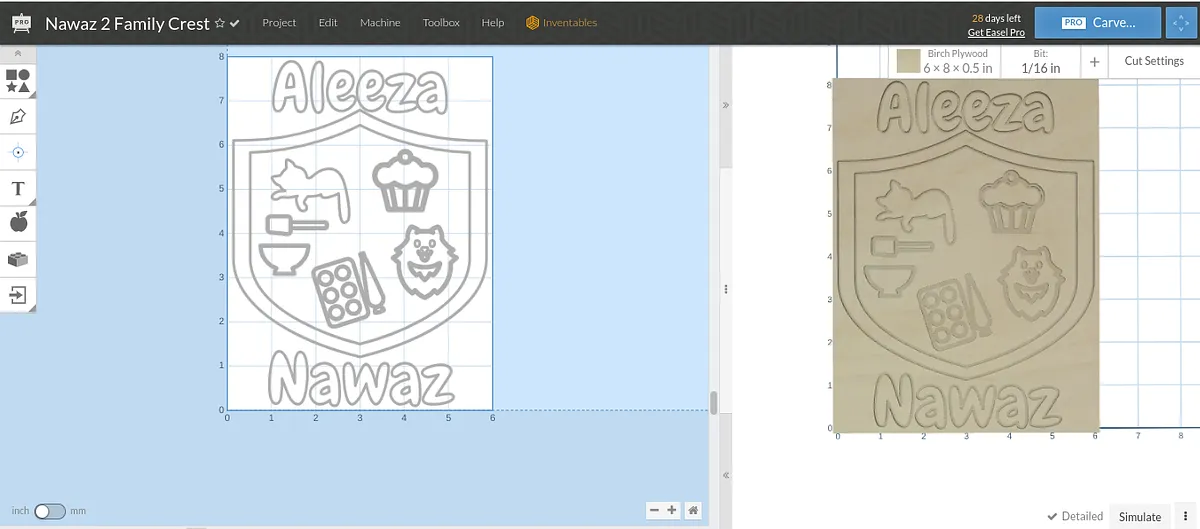Switch units with the inch/mm toggle
Viewport: 1200px width, 529px height.
[x=49, y=511]
